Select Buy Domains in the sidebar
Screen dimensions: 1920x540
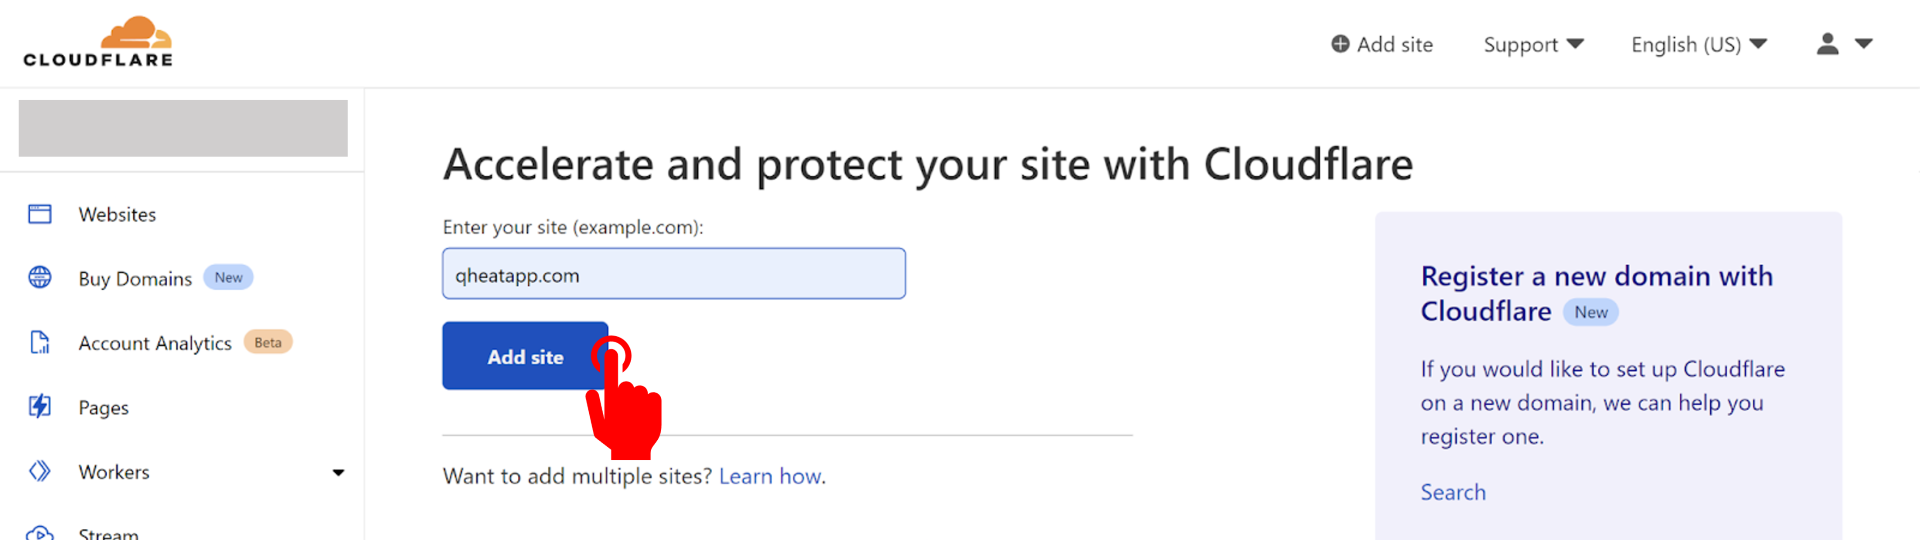135,278
